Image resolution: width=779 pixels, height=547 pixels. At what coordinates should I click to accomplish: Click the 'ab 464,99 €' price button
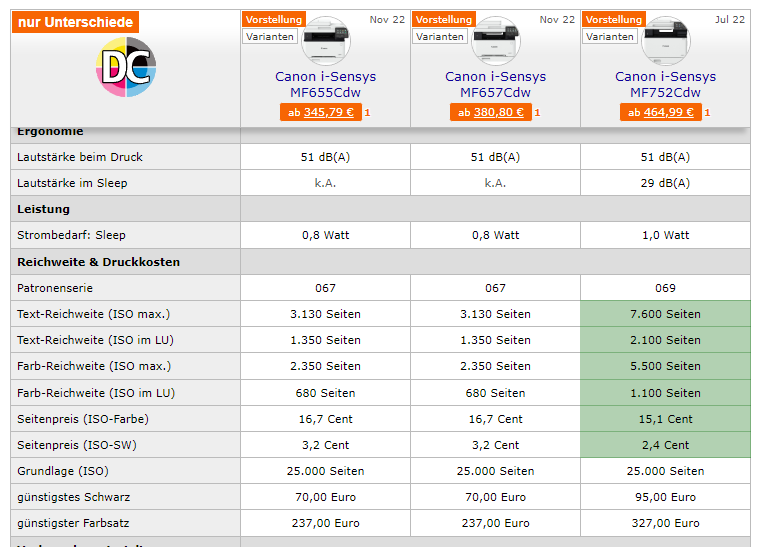pos(661,112)
